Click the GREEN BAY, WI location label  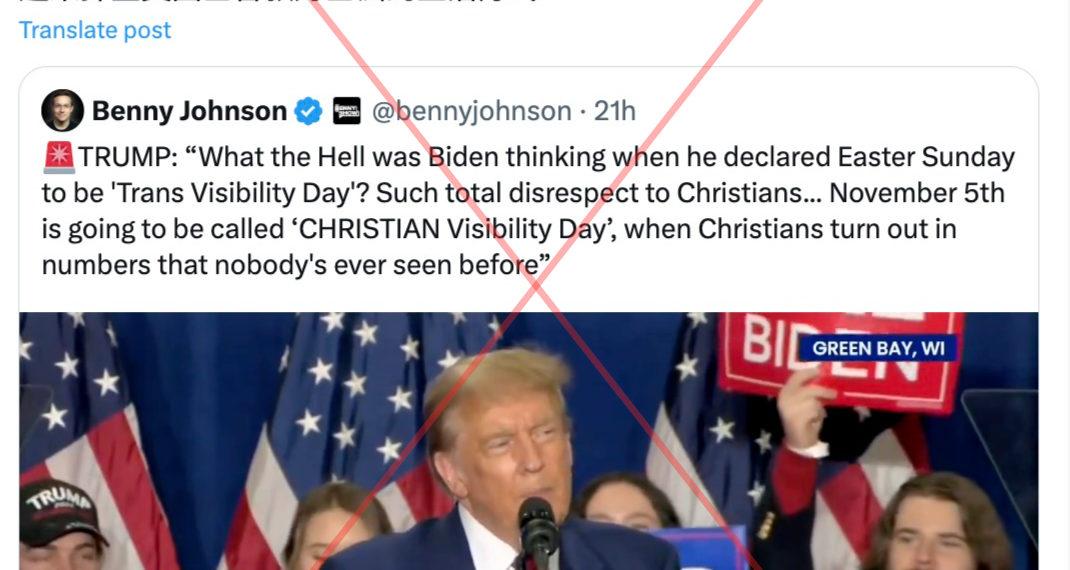(x=878, y=349)
